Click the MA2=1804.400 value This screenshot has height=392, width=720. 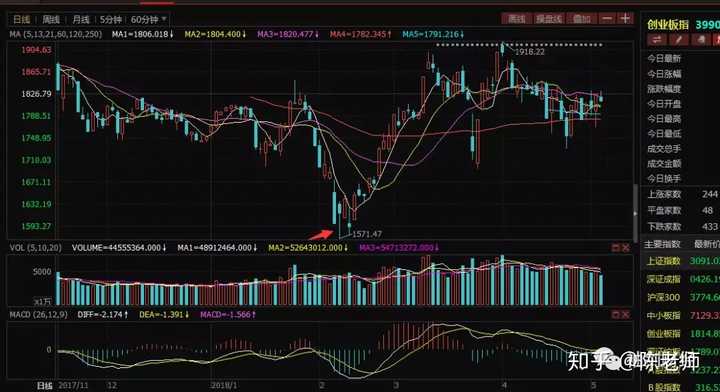pos(215,34)
